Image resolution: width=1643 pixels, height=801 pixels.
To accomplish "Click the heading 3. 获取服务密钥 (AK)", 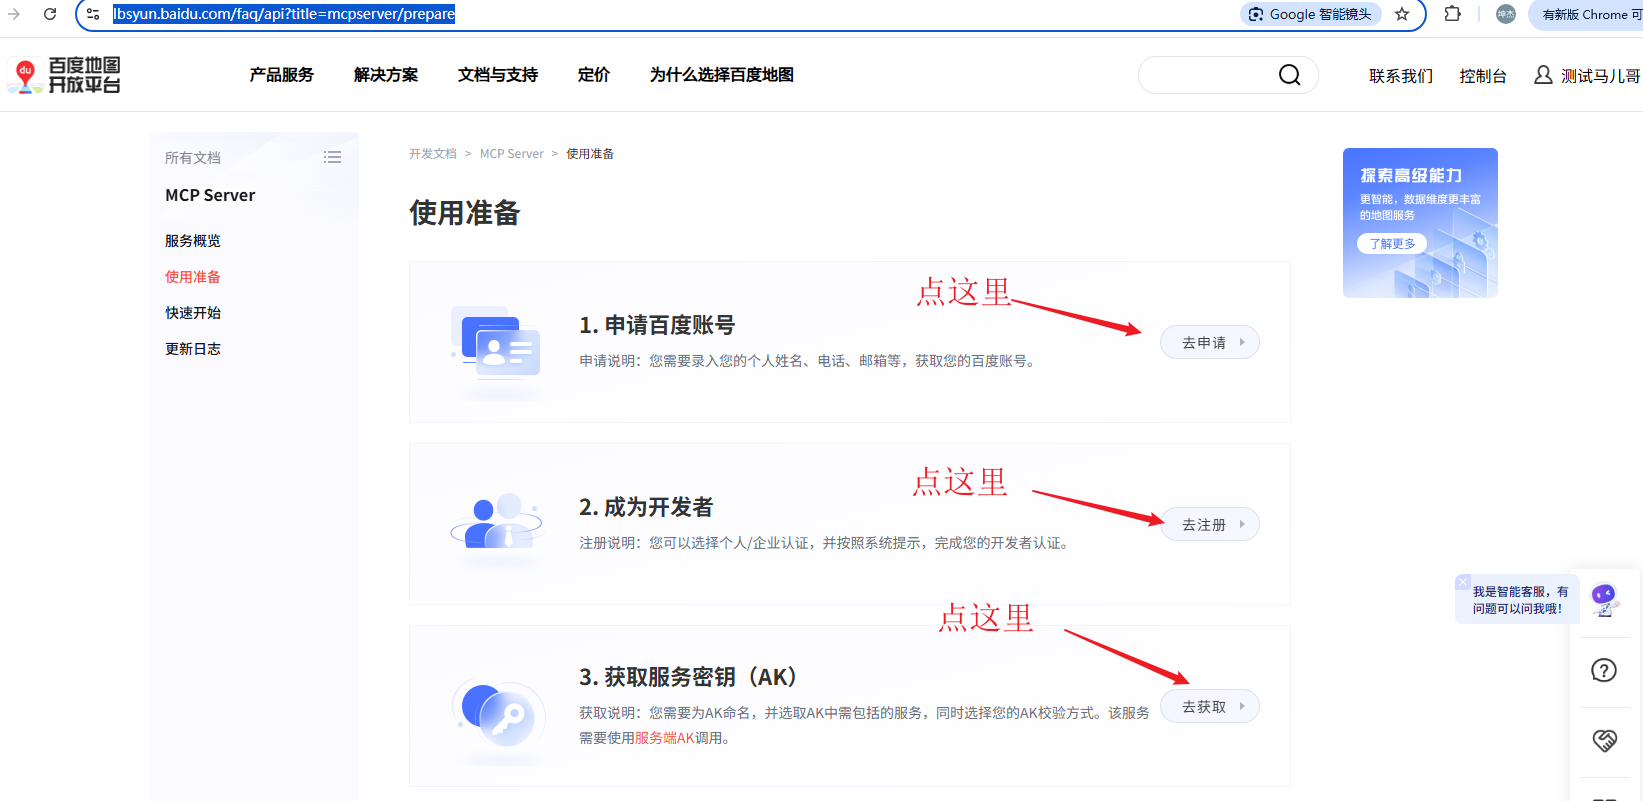I will [689, 677].
